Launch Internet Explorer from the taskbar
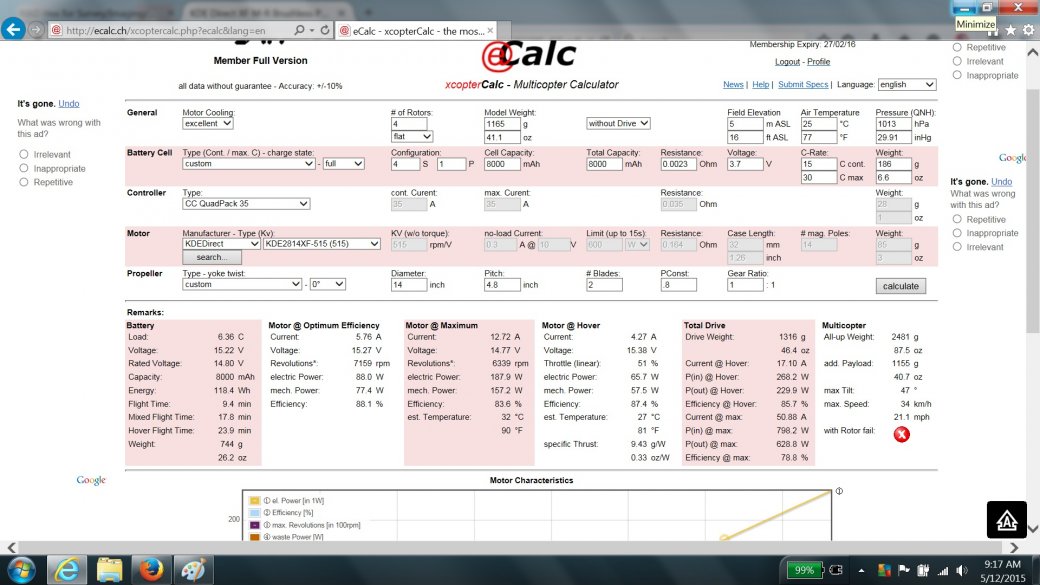Viewport: 1040px width, 585px height. [x=67, y=570]
